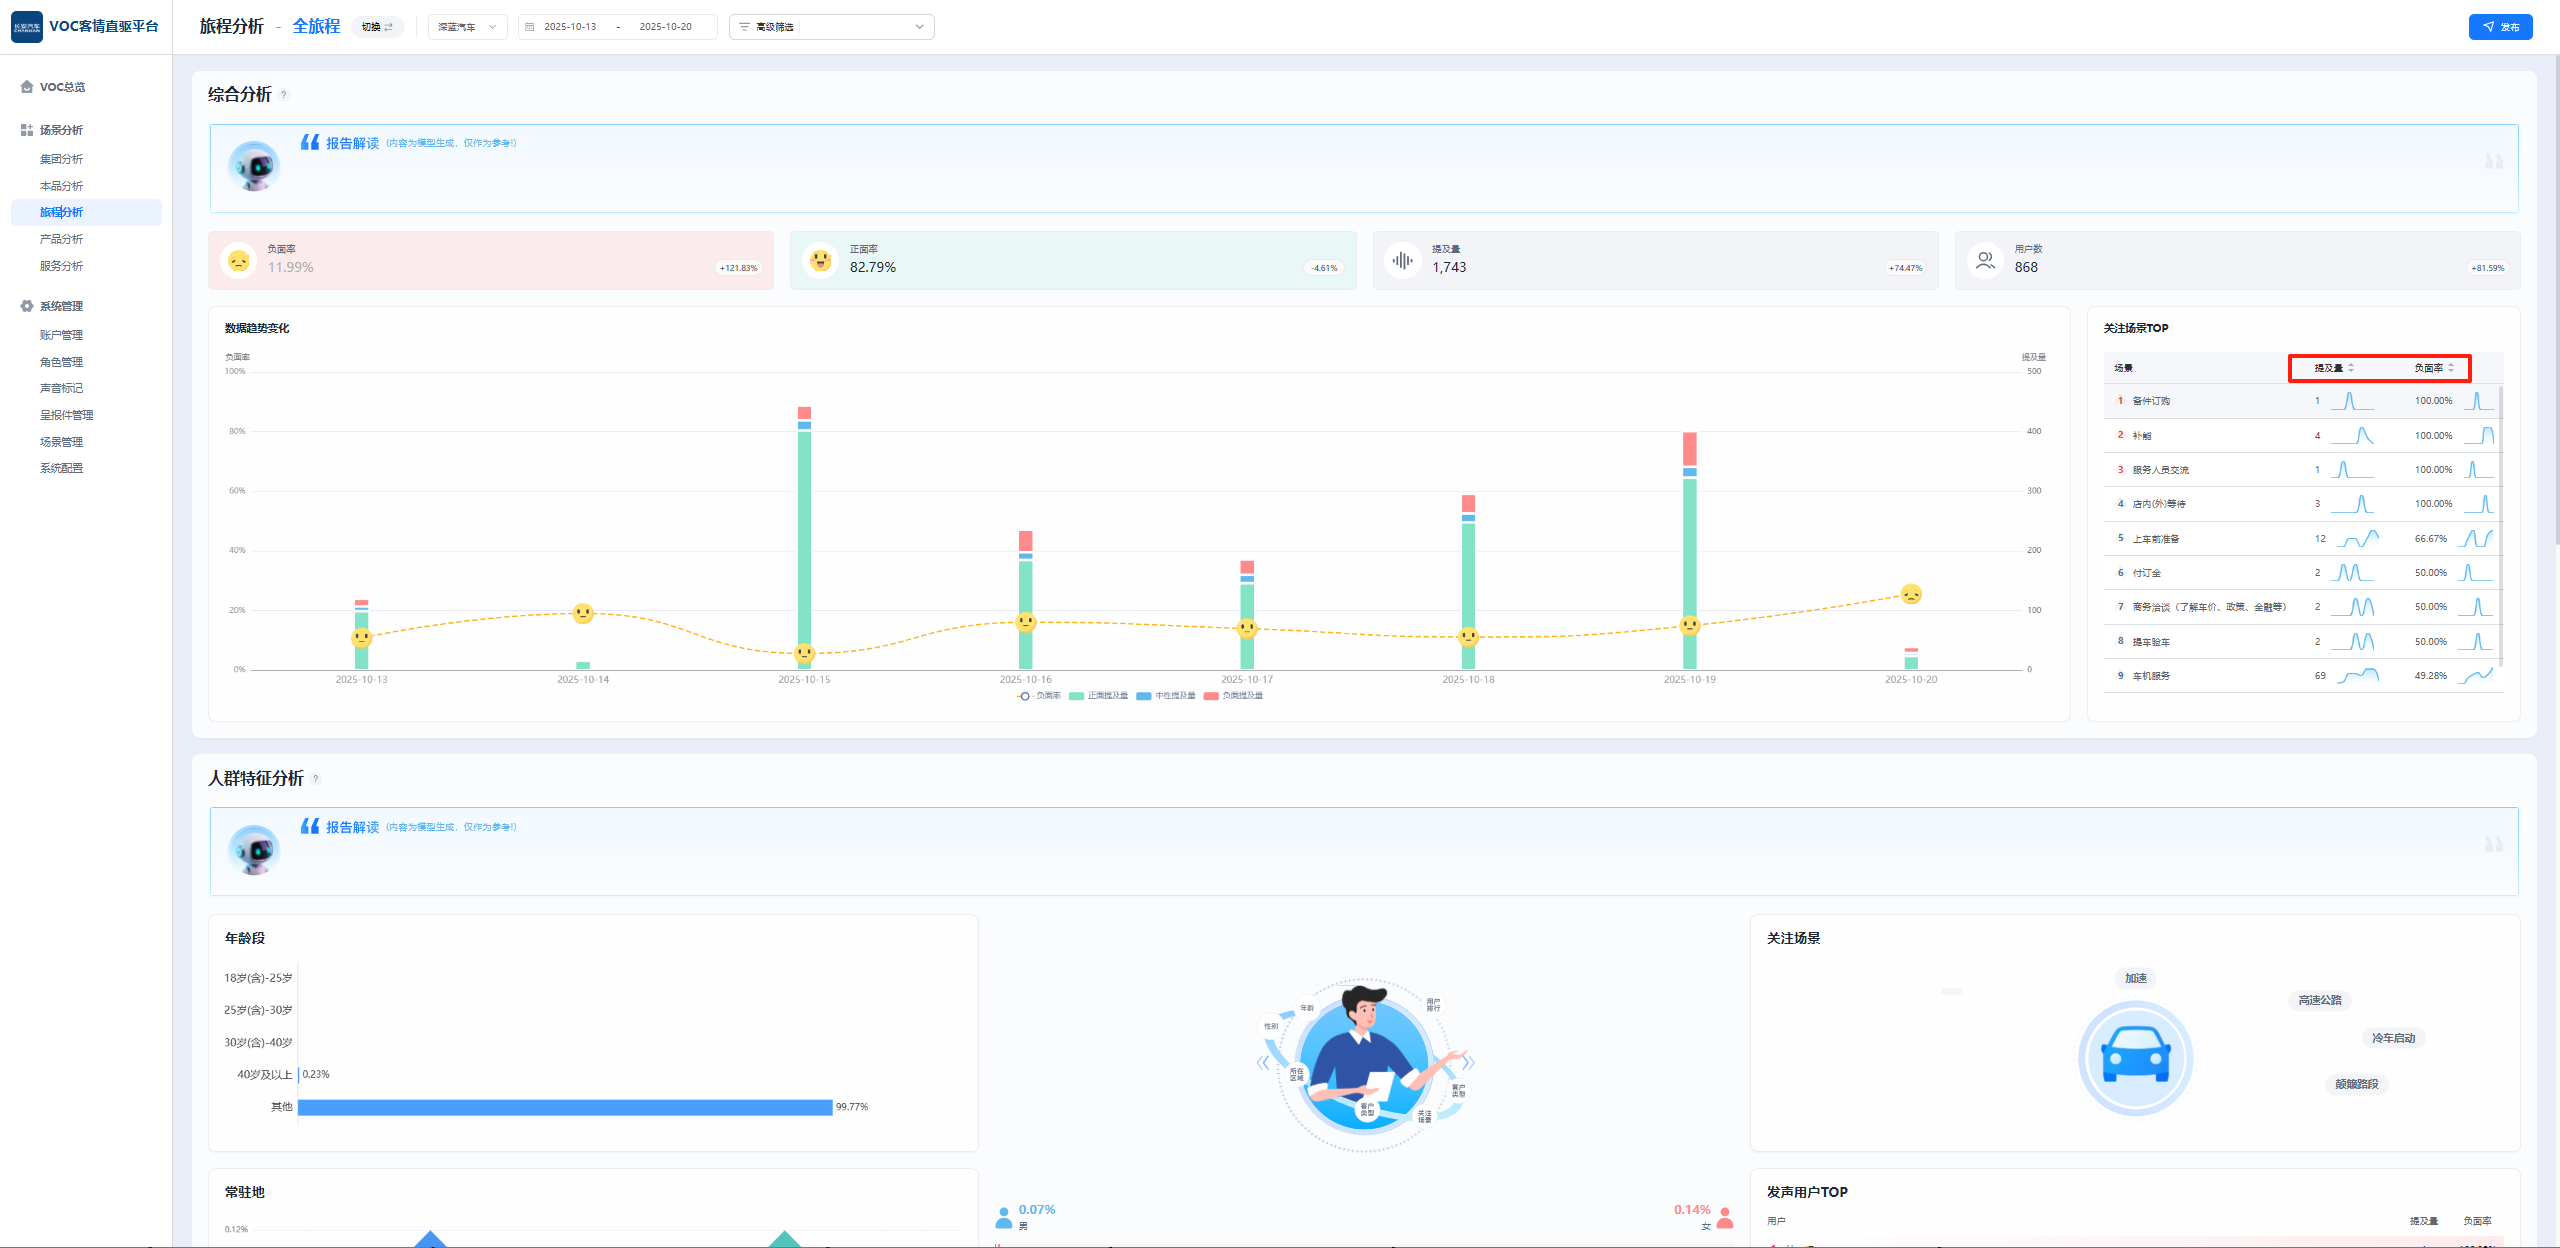
Task: Open 产品分析 in the sidebar menu
Action: tap(61, 239)
